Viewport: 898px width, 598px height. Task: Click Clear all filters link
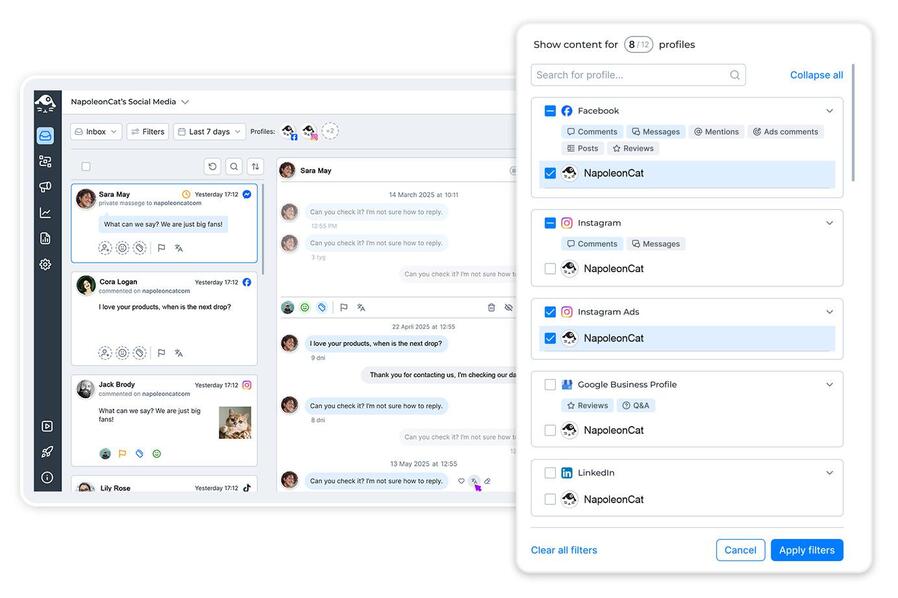[564, 550]
